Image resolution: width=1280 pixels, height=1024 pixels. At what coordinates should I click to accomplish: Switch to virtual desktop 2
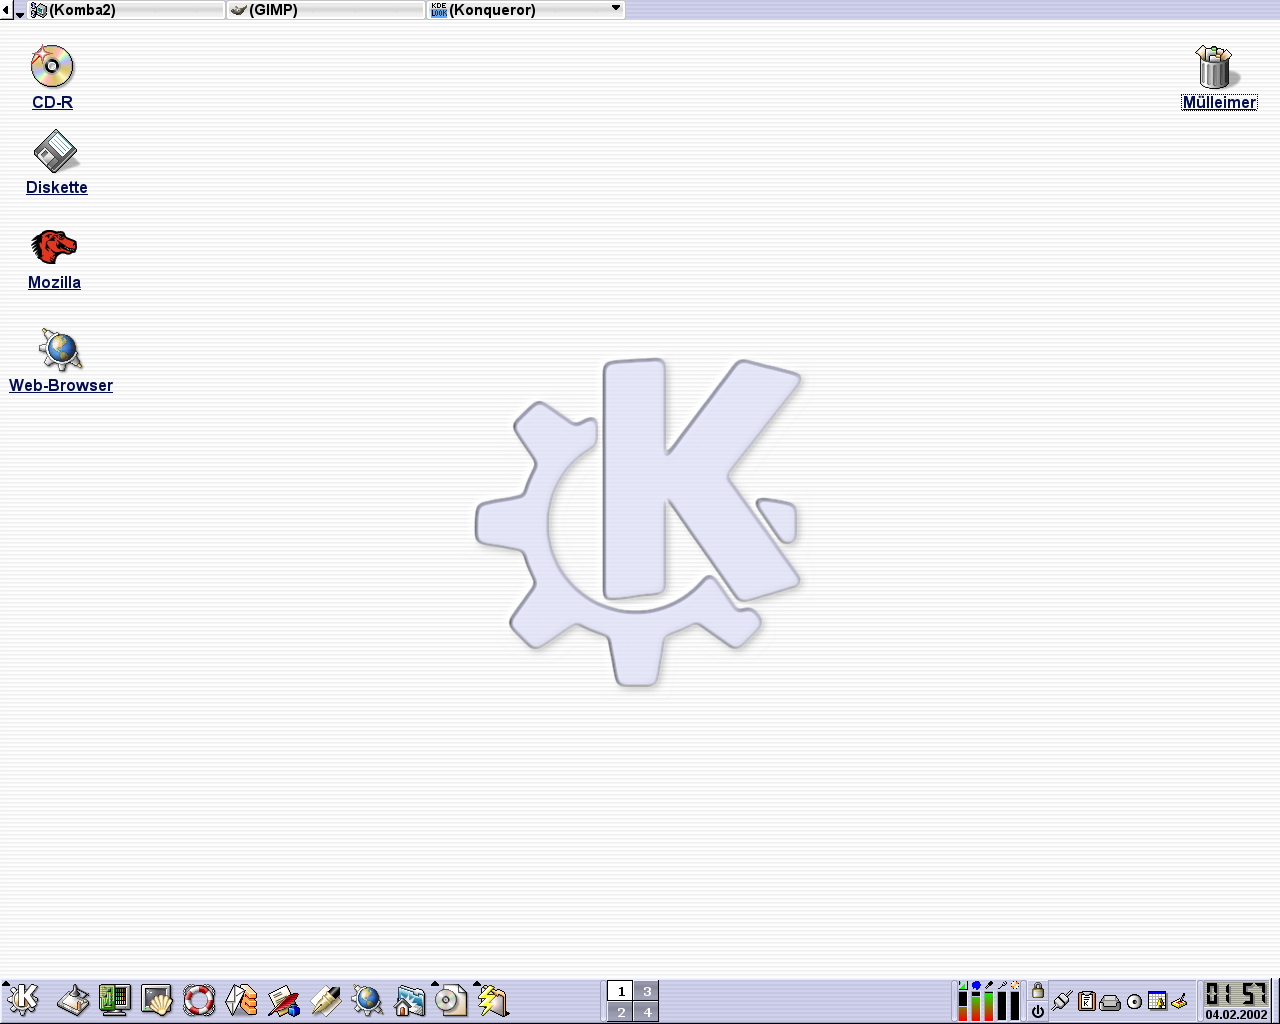point(621,1012)
